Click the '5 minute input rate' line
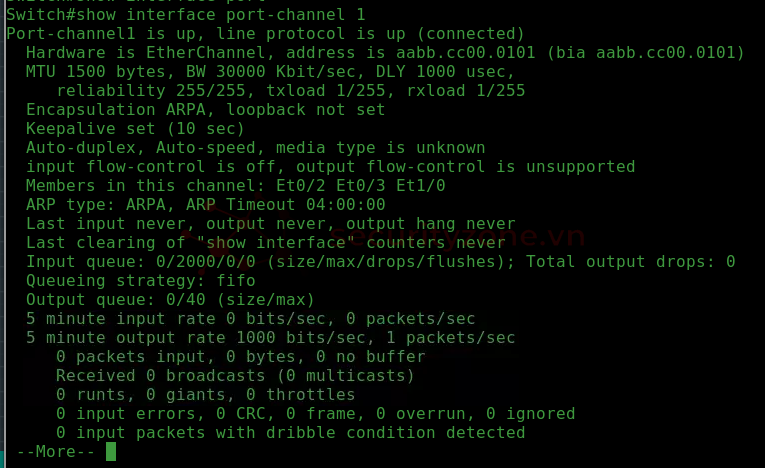The height and width of the screenshot is (468, 765). pyautogui.click(x=250, y=319)
